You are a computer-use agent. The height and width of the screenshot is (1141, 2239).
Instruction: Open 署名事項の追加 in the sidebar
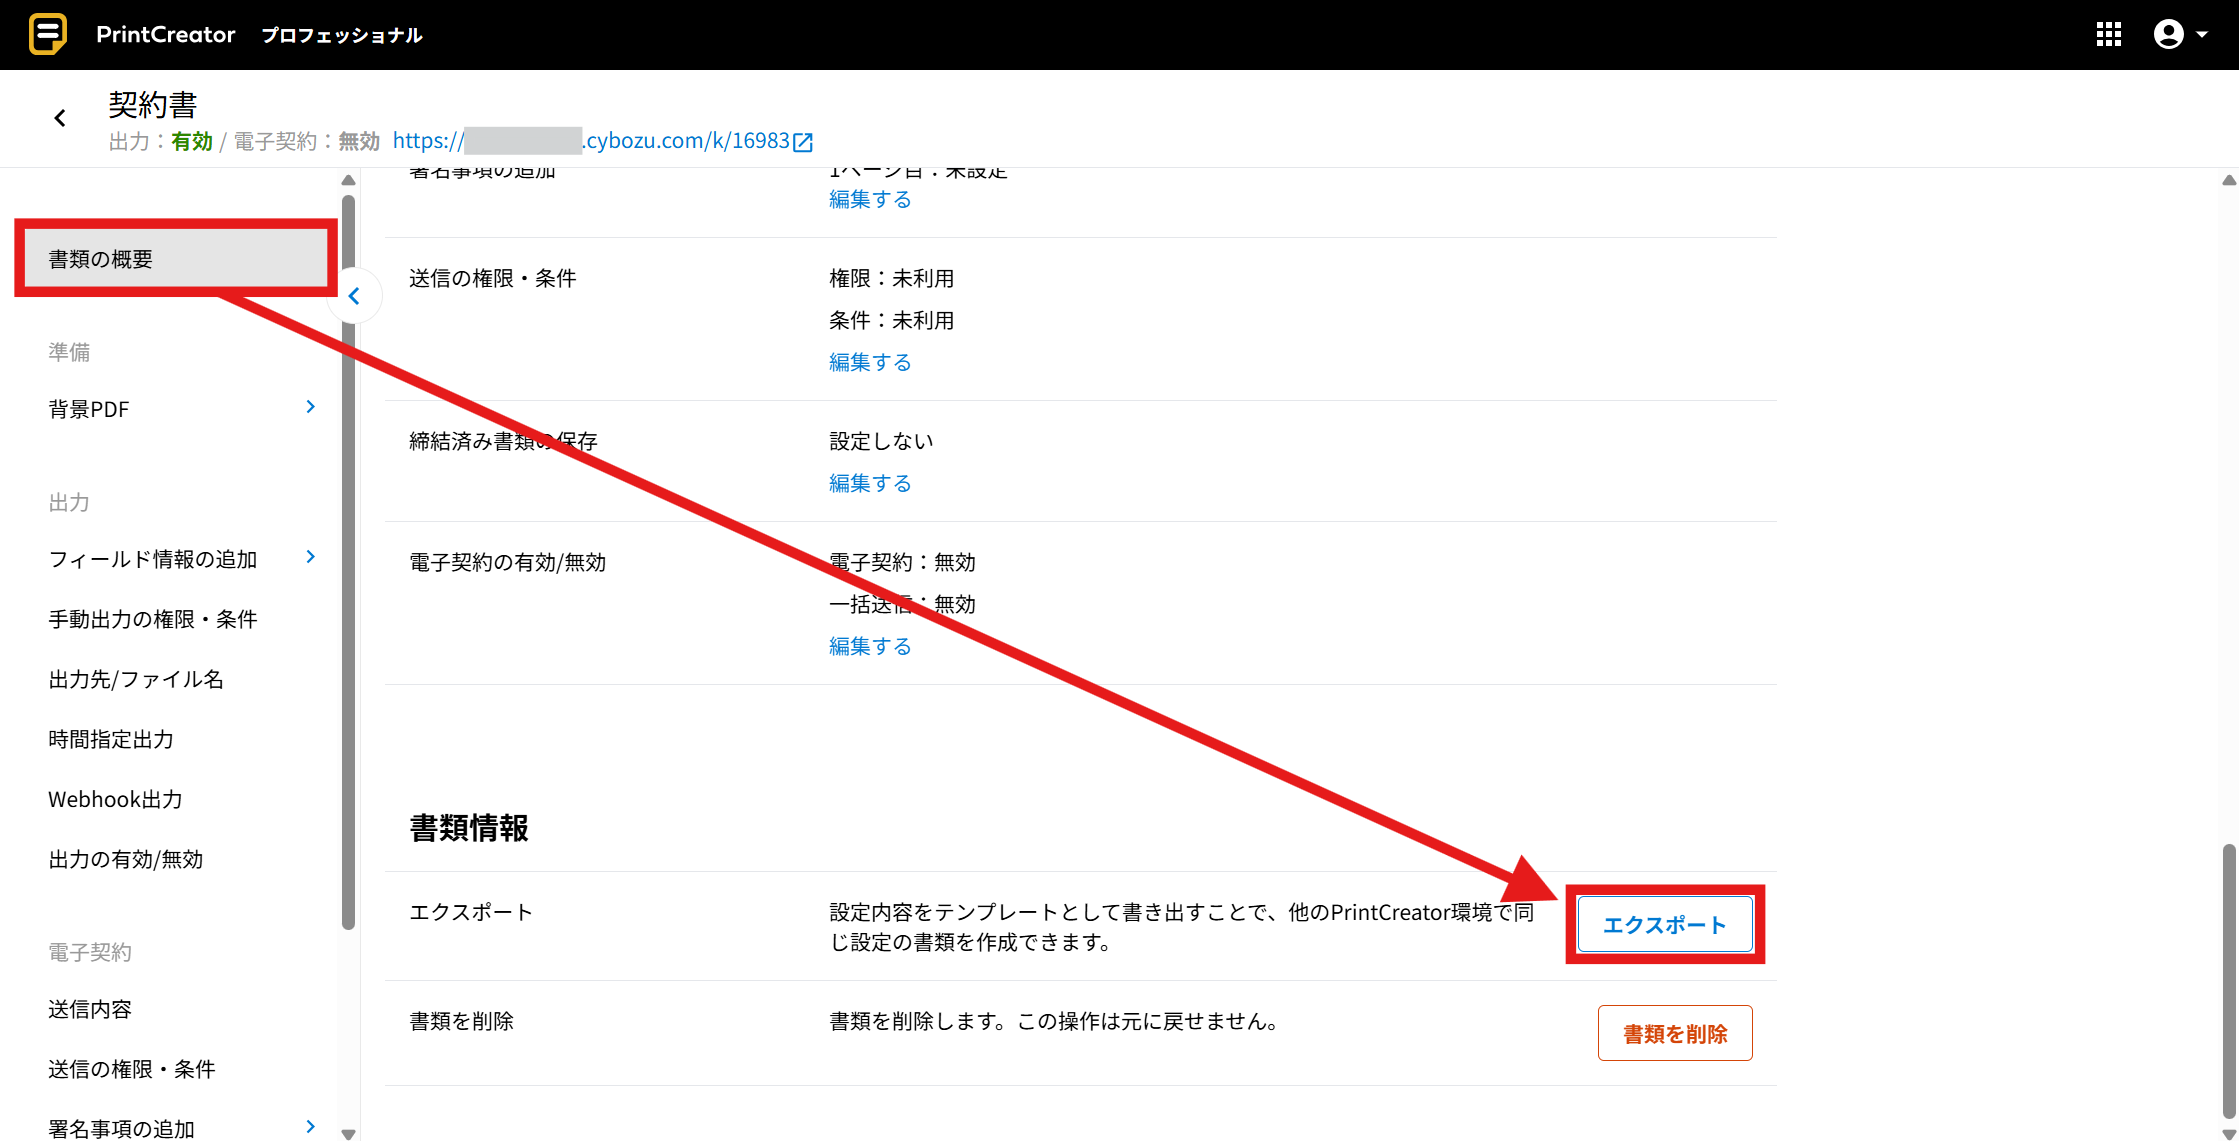click(122, 1128)
